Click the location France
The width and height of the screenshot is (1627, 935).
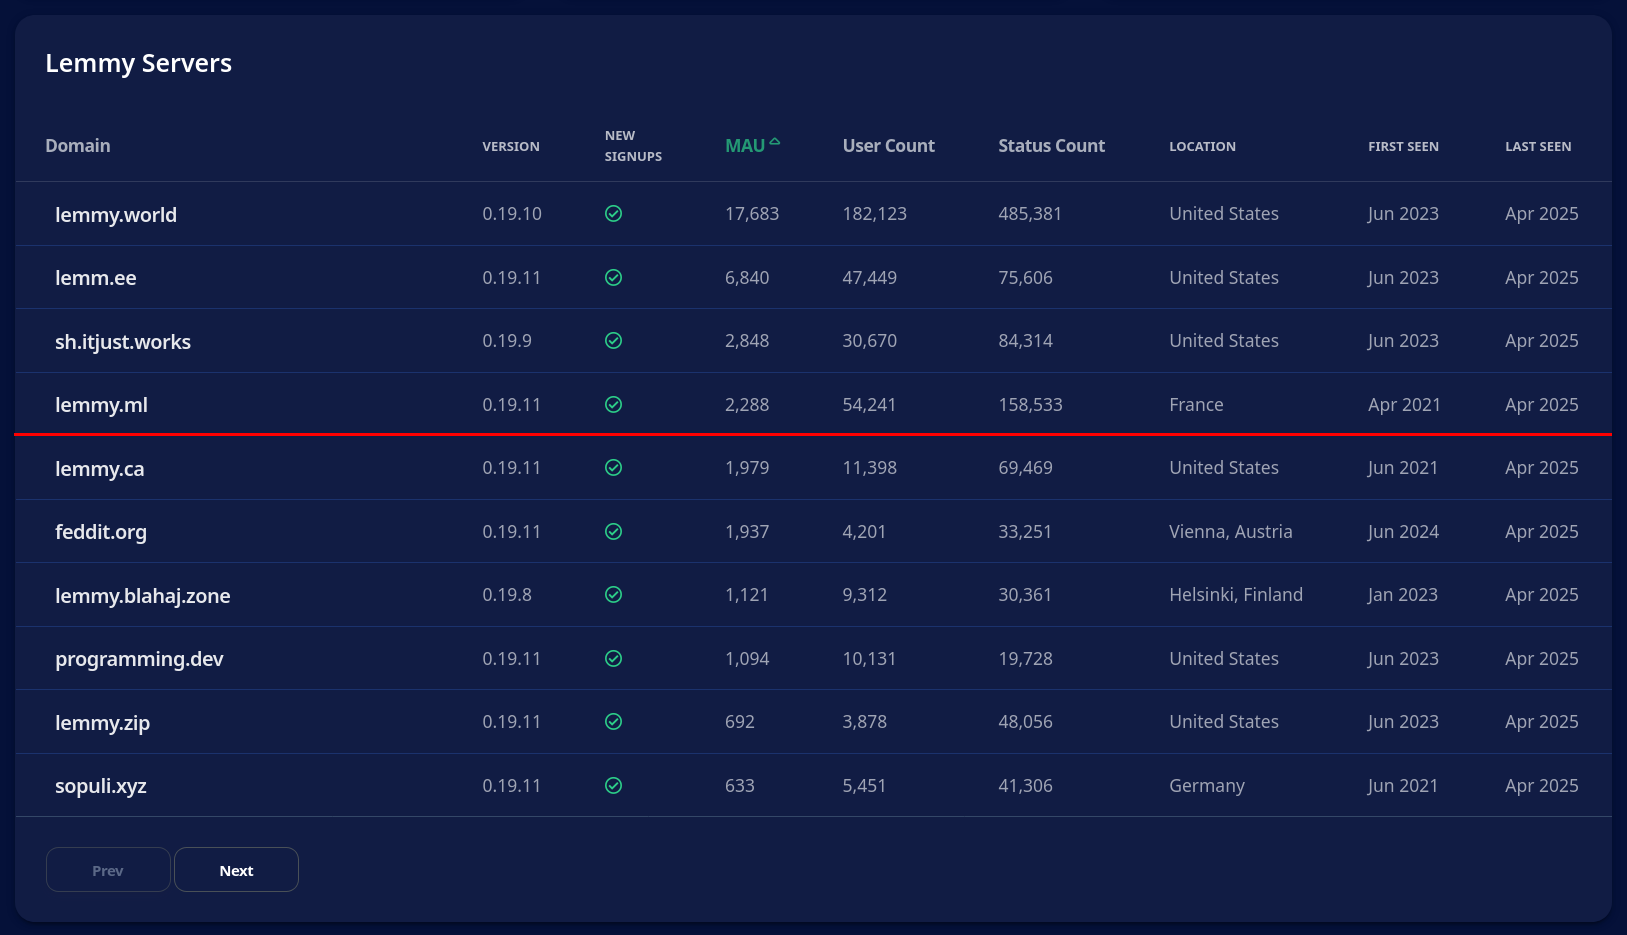coord(1197,405)
